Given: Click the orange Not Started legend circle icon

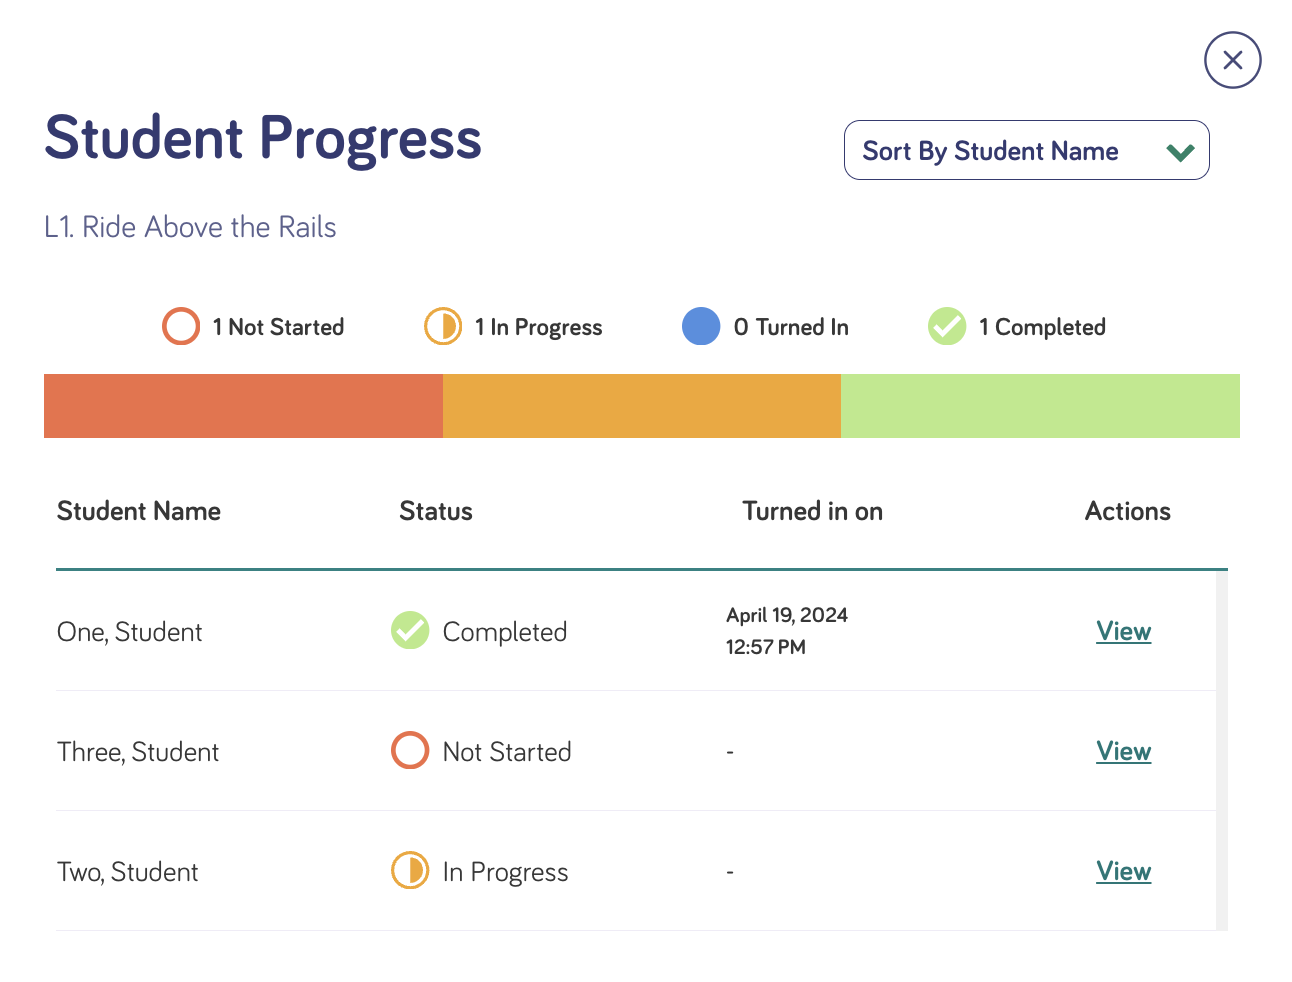Looking at the screenshot, I should point(181,326).
